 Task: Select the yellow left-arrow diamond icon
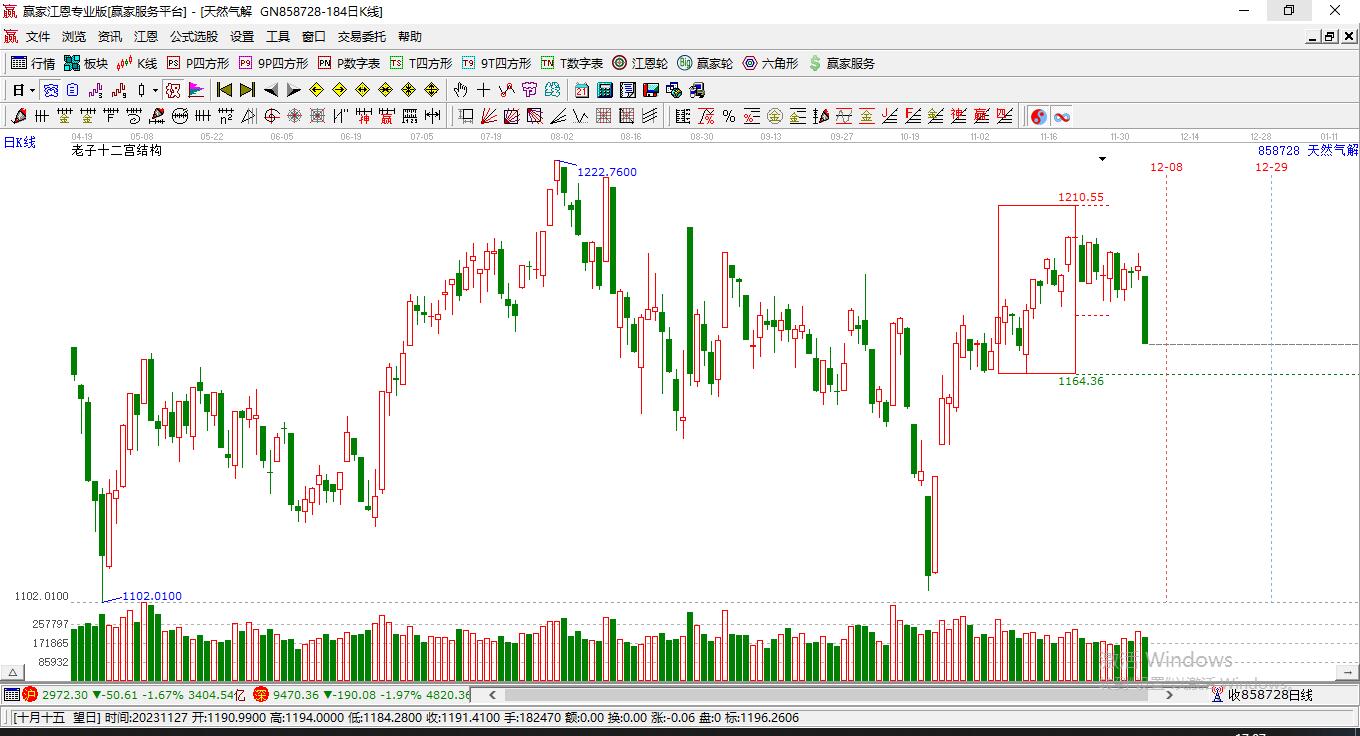[316, 90]
